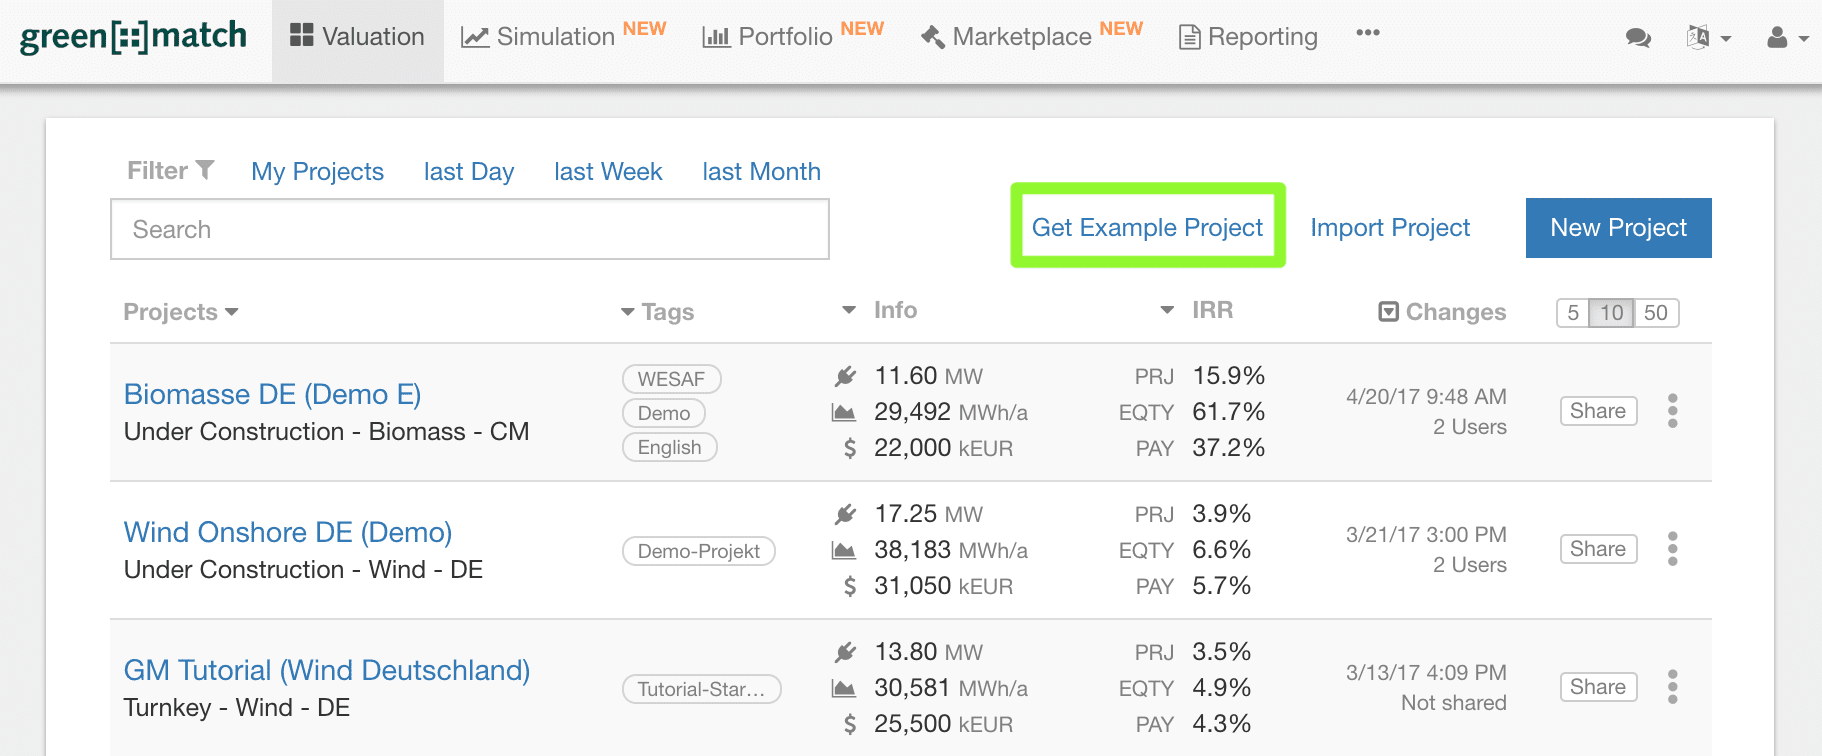Click the New Project button
Viewport: 1822px width, 756px height.
[x=1618, y=228]
